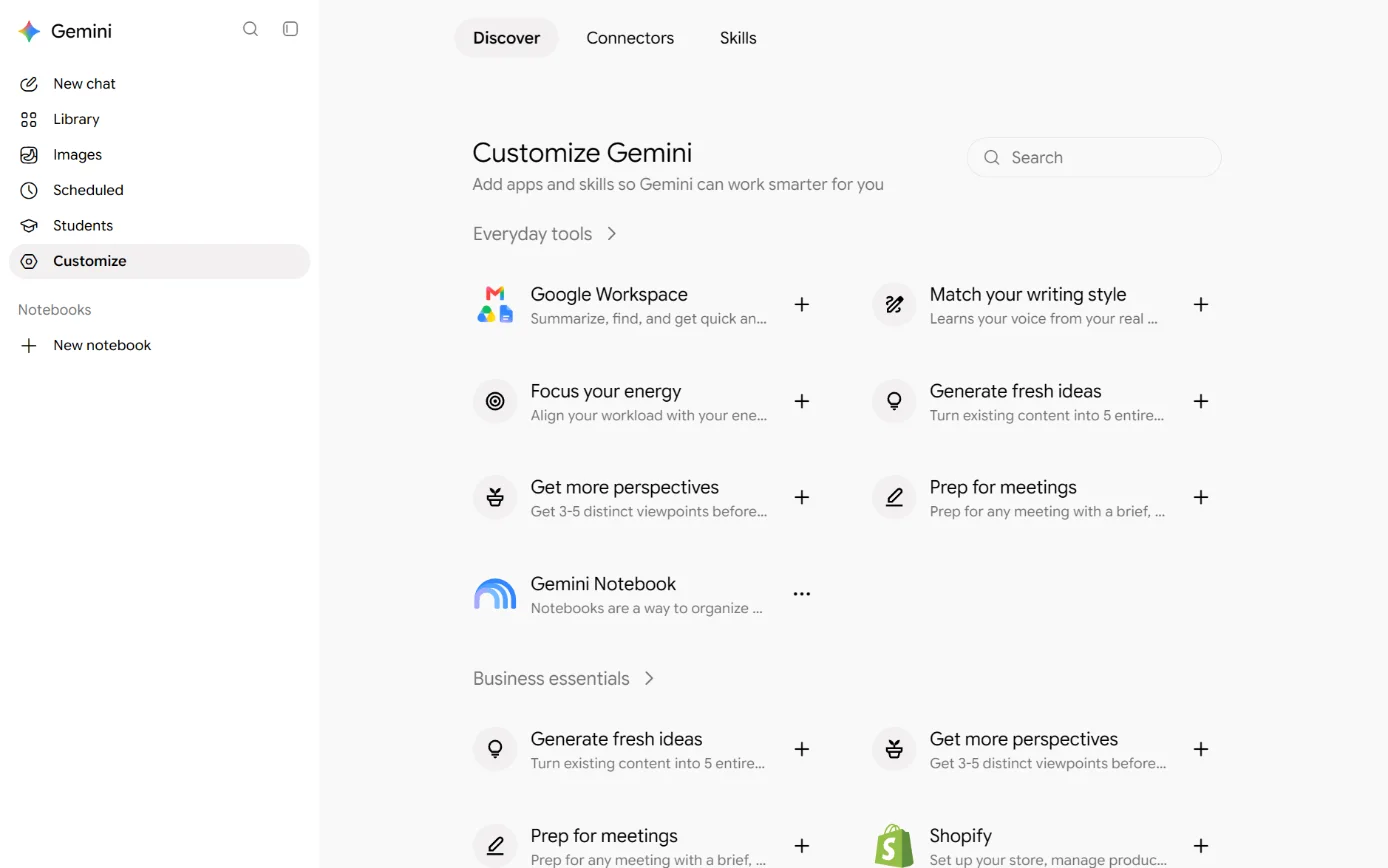Add Get more perspectives in Business essentials
Image resolution: width=1388 pixels, height=868 pixels.
click(x=1201, y=749)
